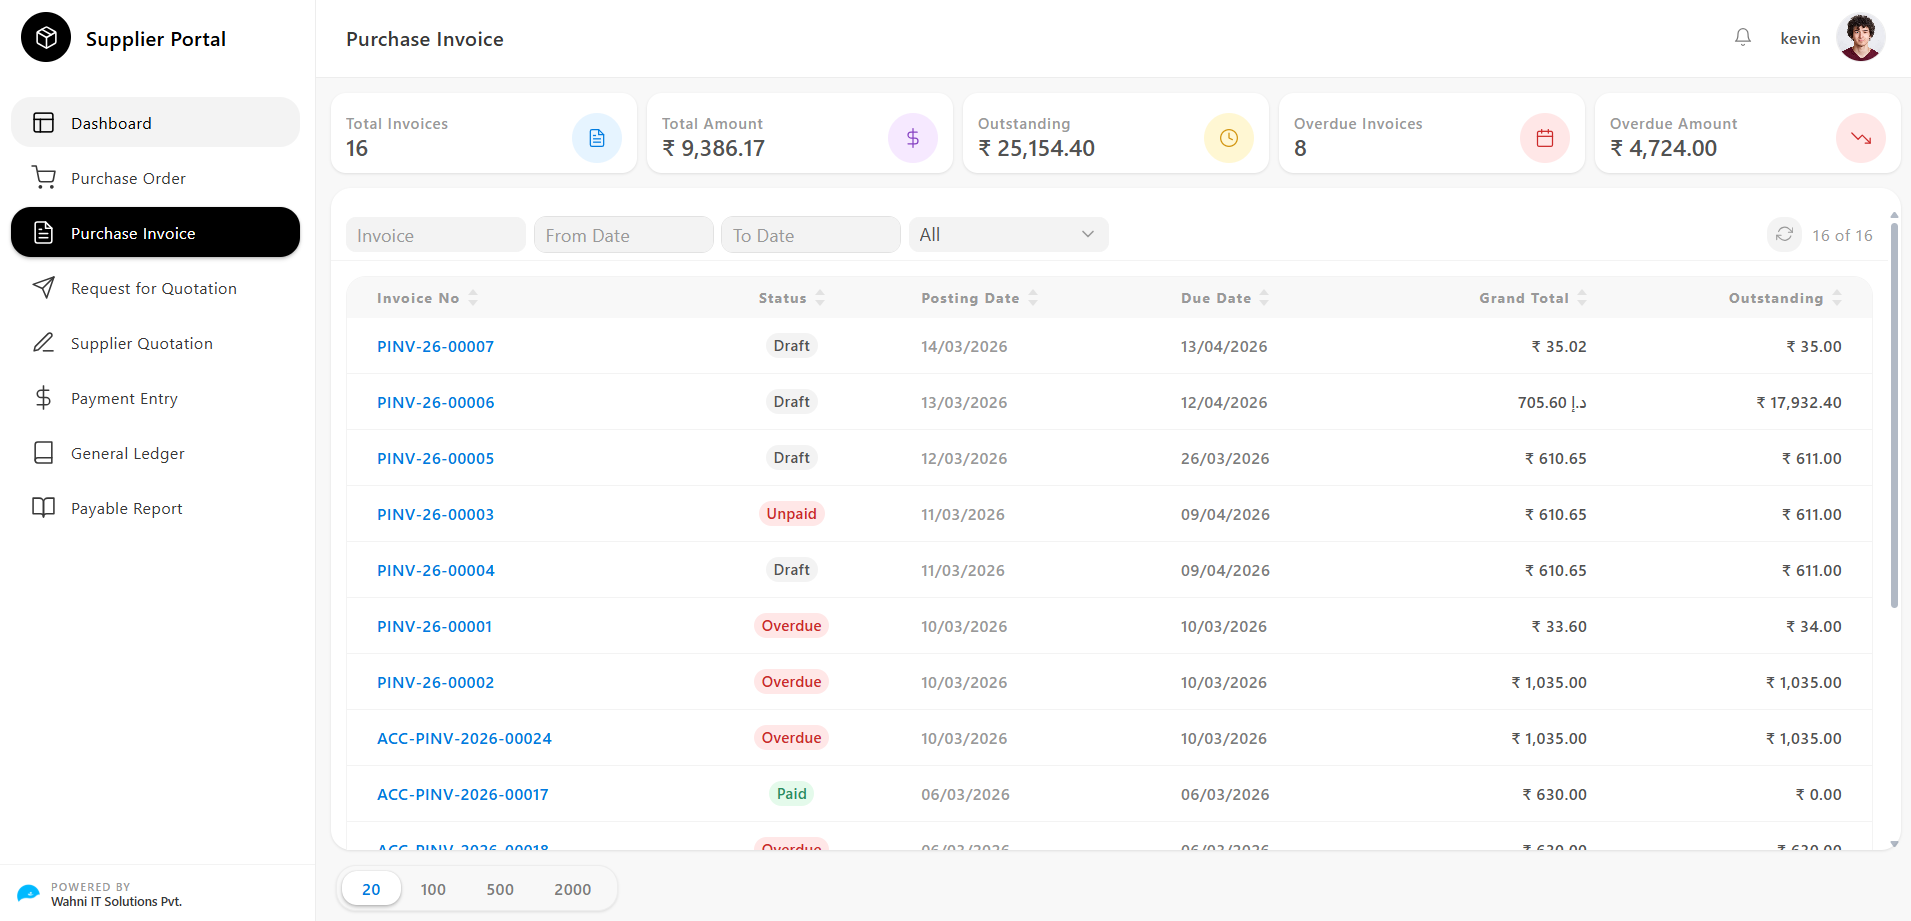Click the table vertical scrollbar
The width and height of the screenshot is (1911, 921).
tap(1894, 415)
